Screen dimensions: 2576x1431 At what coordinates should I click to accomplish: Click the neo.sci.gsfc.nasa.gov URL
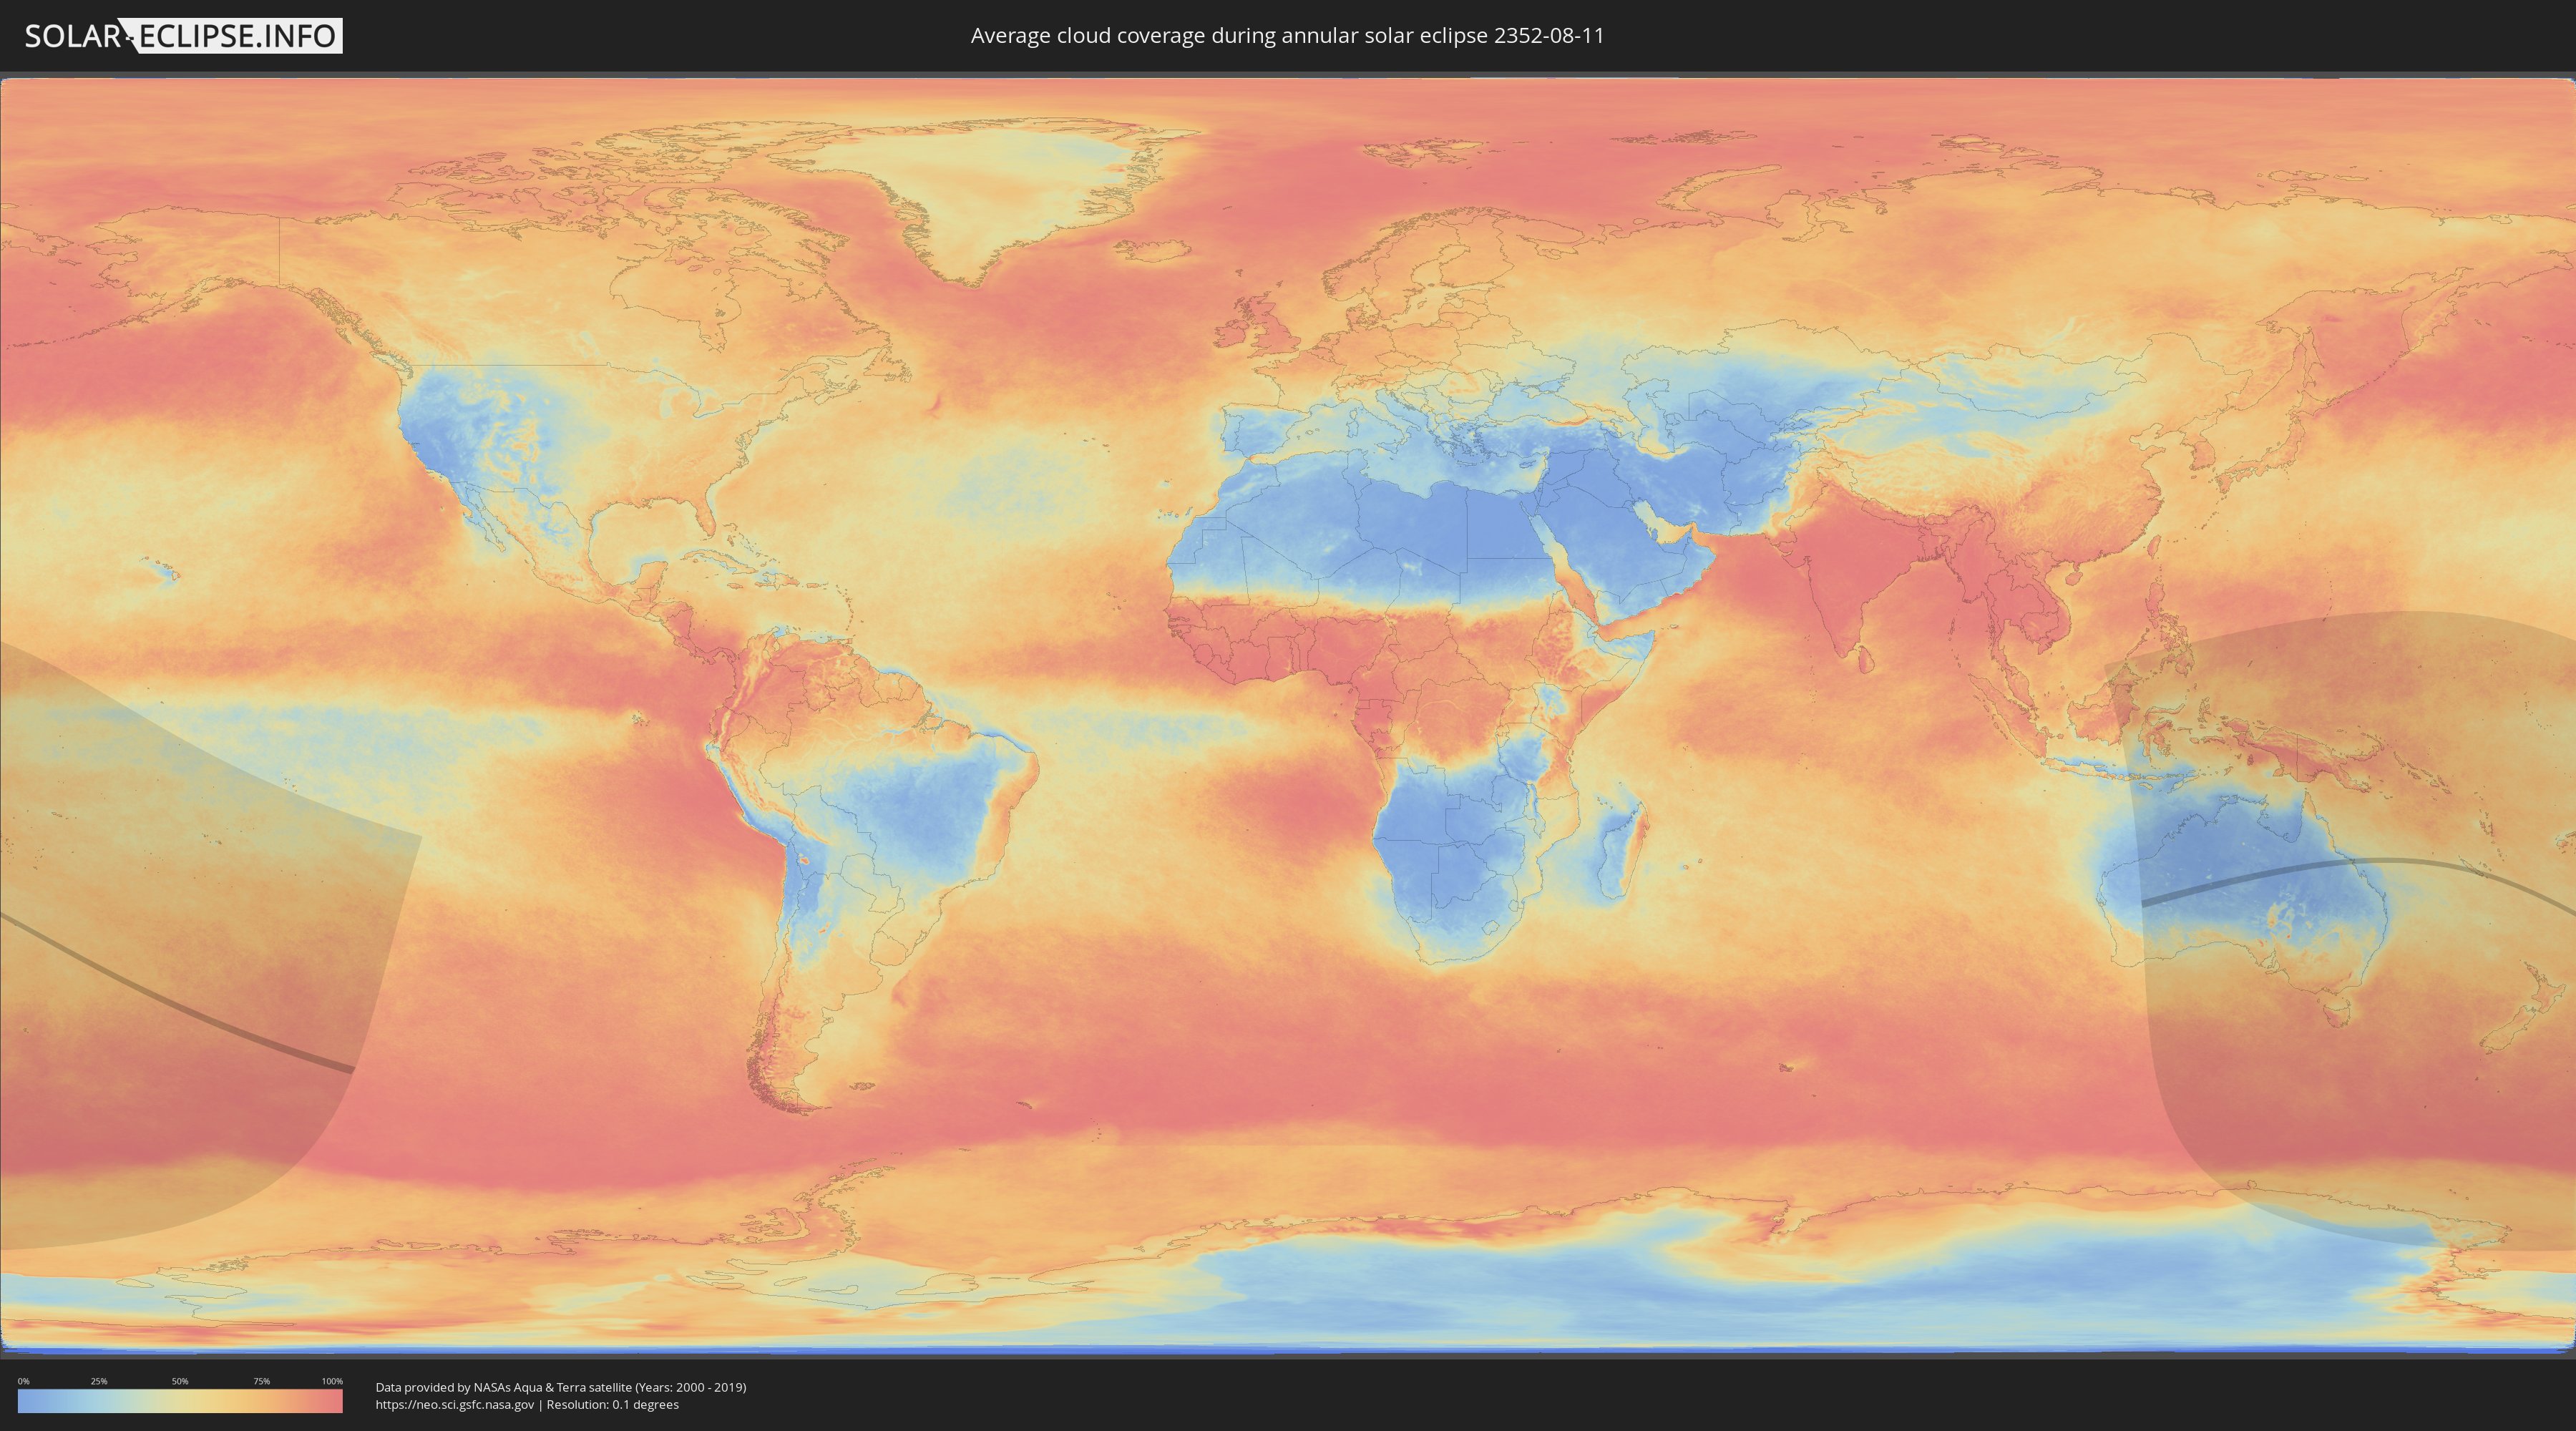(454, 1404)
